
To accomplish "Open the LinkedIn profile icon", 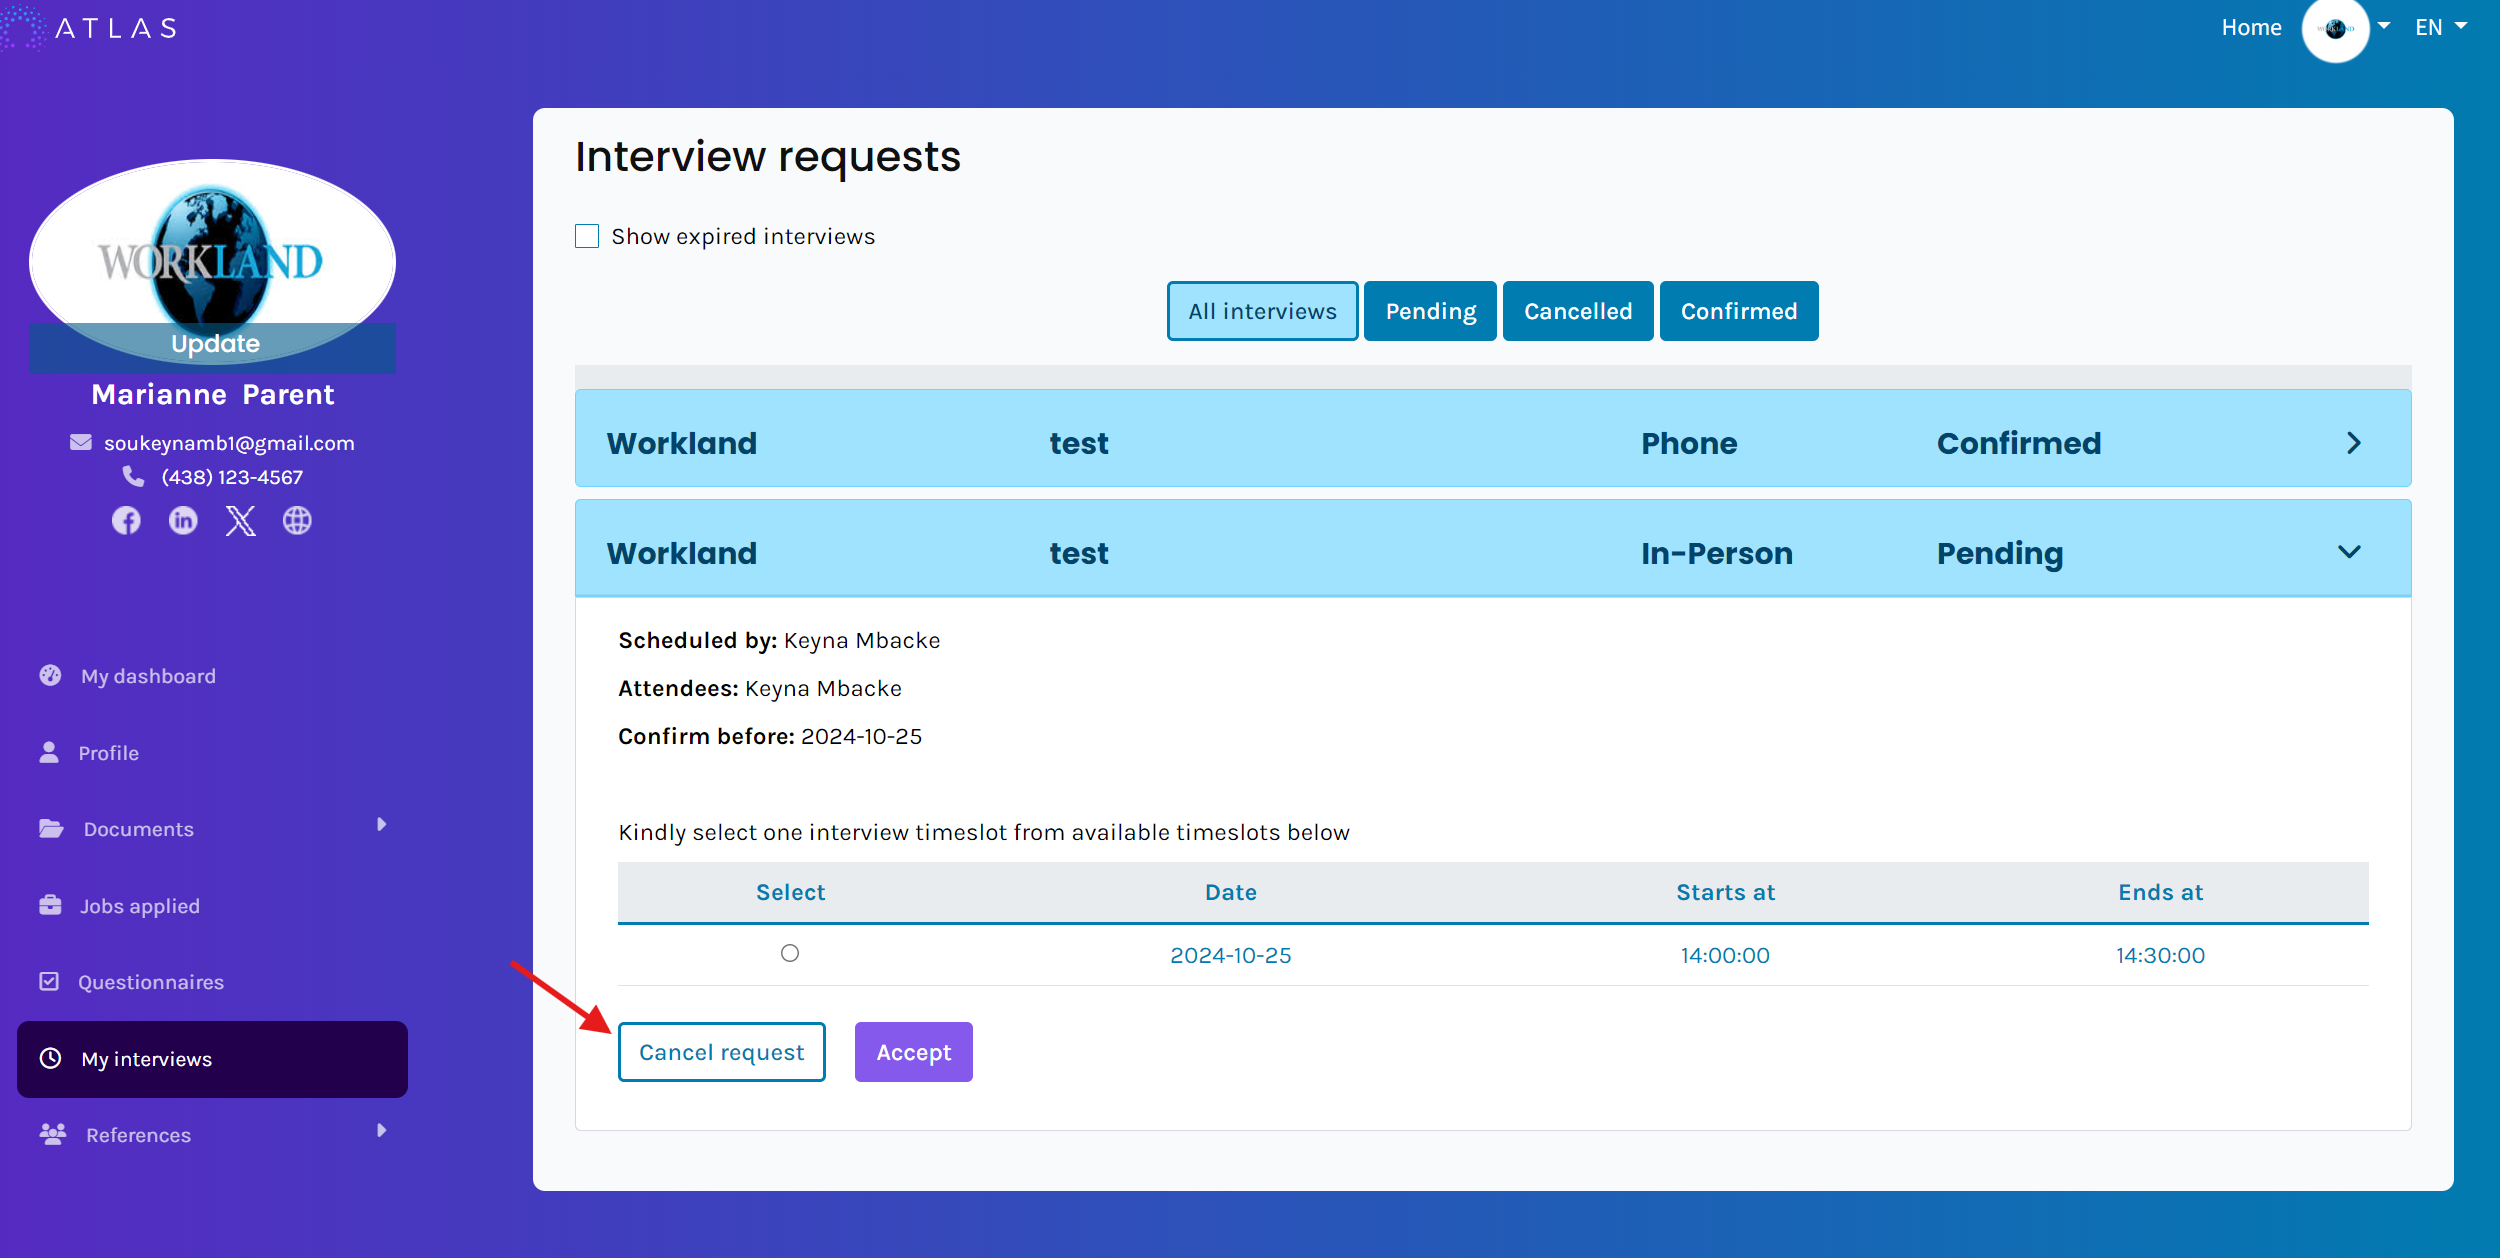I will coord(183,520).
